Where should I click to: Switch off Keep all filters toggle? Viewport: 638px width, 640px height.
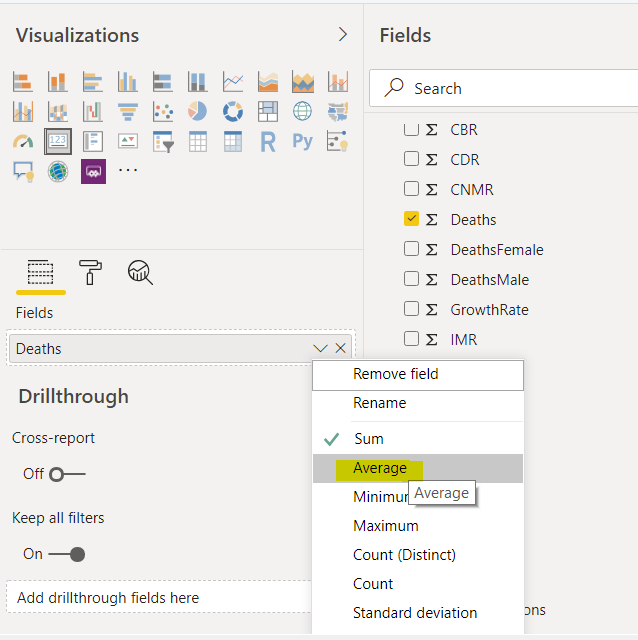tap(67, 554)
